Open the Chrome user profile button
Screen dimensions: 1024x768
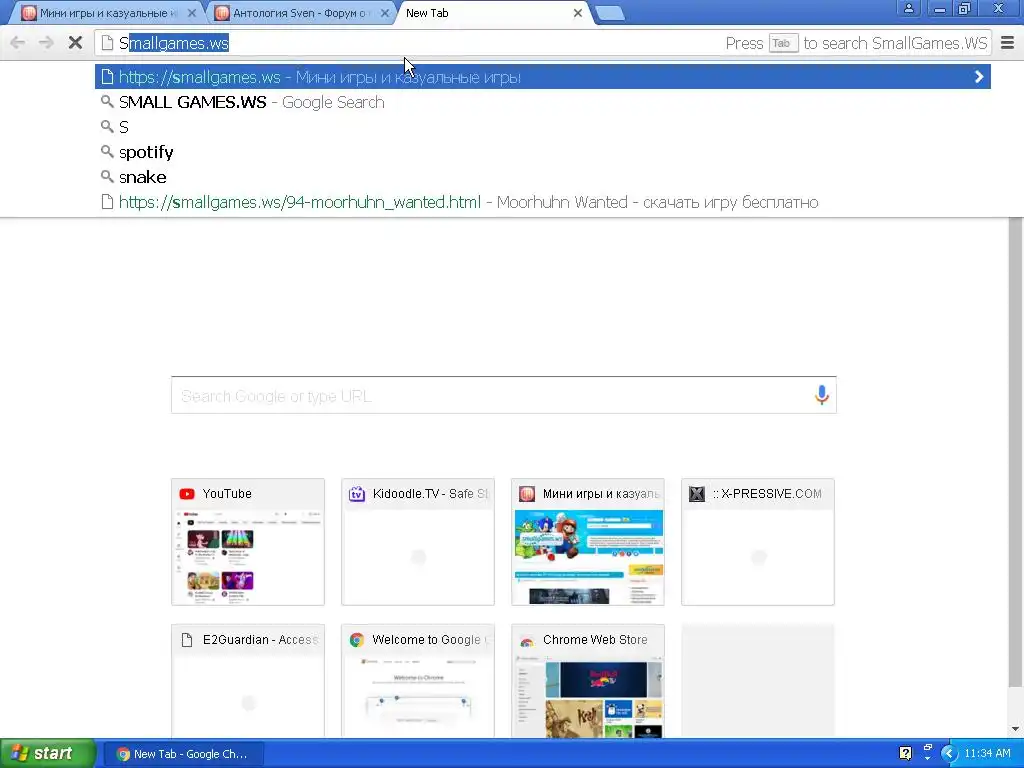click(x=908, y=8)
